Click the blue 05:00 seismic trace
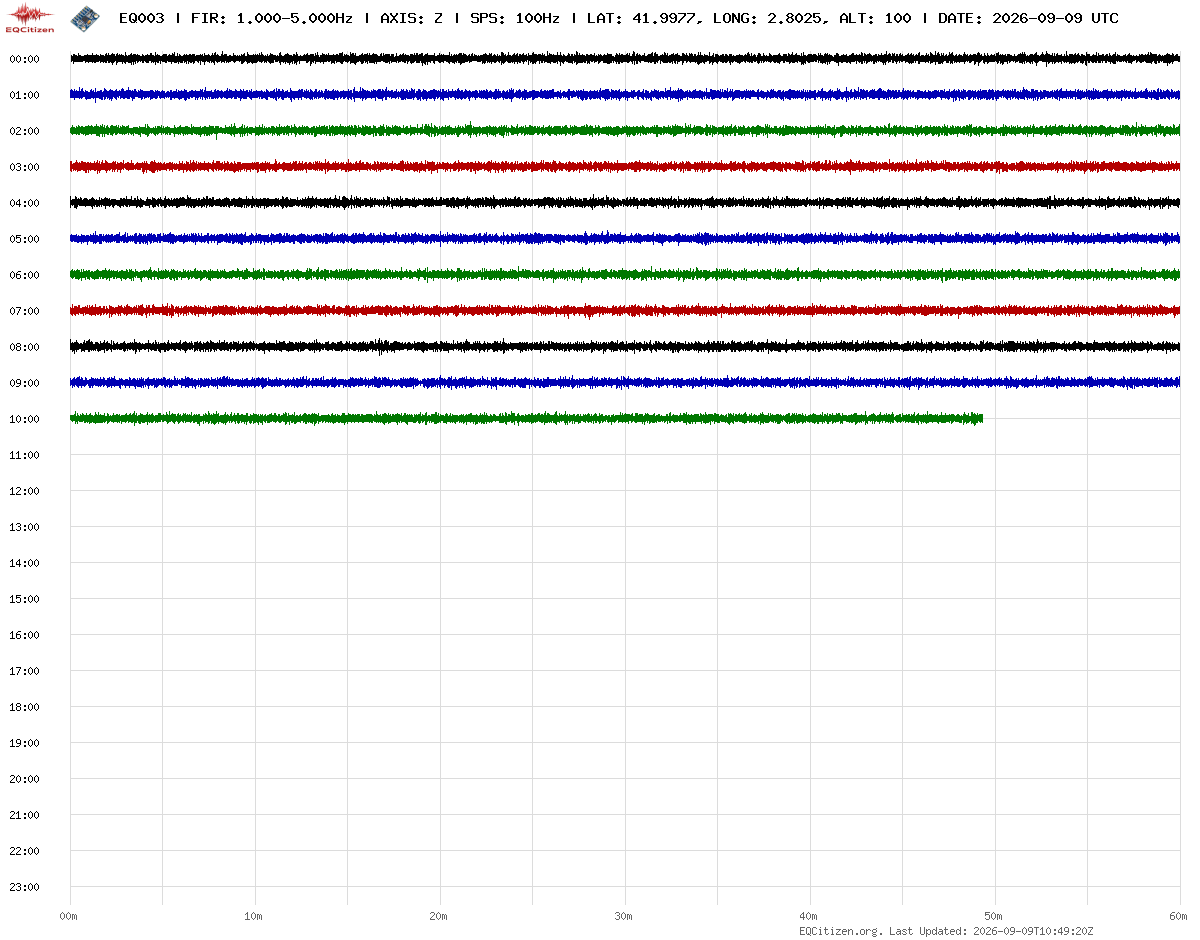The image size is (1200, 940). click(625, 238)
